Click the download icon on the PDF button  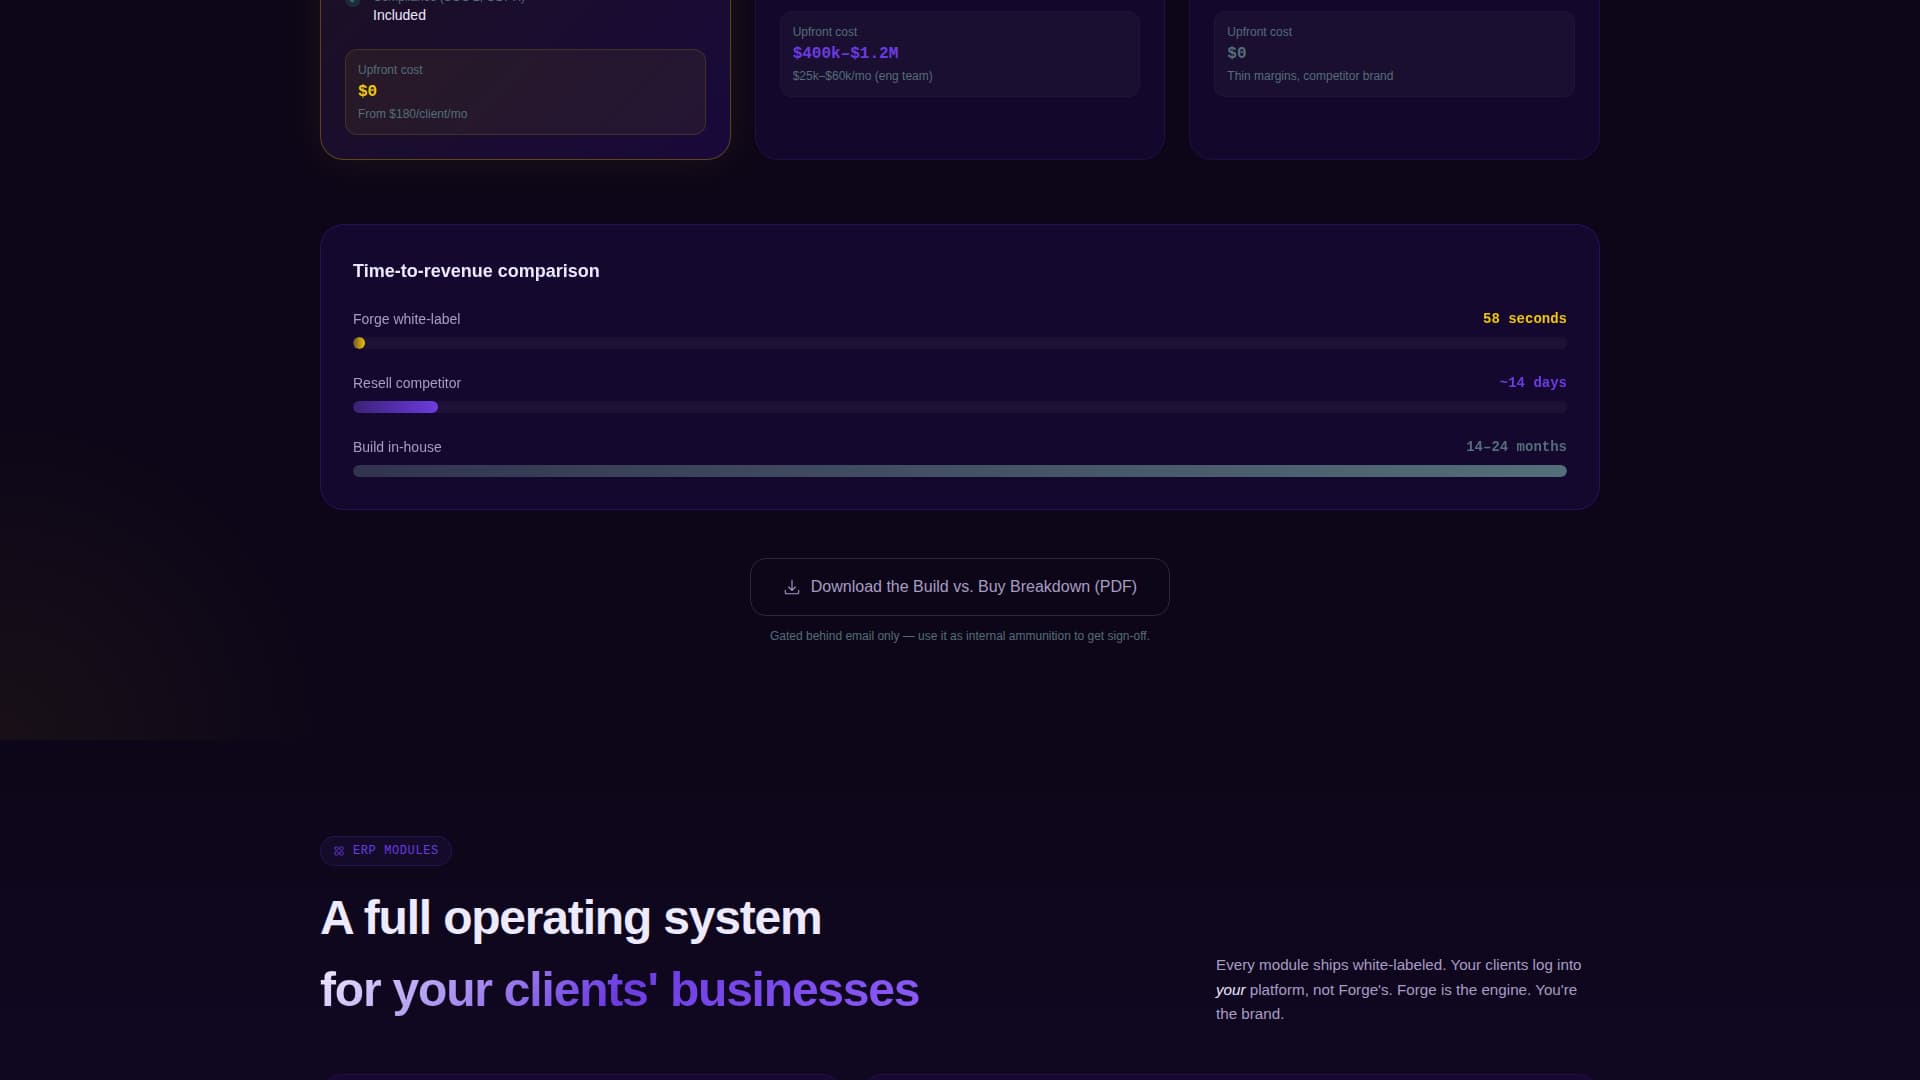pyautogui.click(x=791, y=587)
